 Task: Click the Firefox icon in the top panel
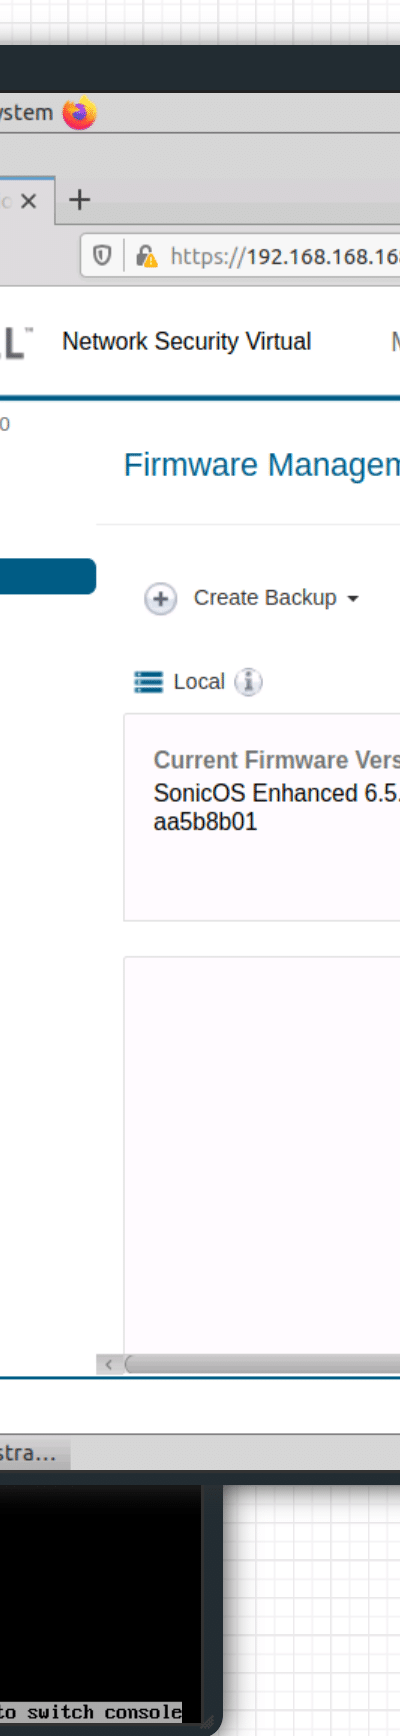(x=79, y=113)
